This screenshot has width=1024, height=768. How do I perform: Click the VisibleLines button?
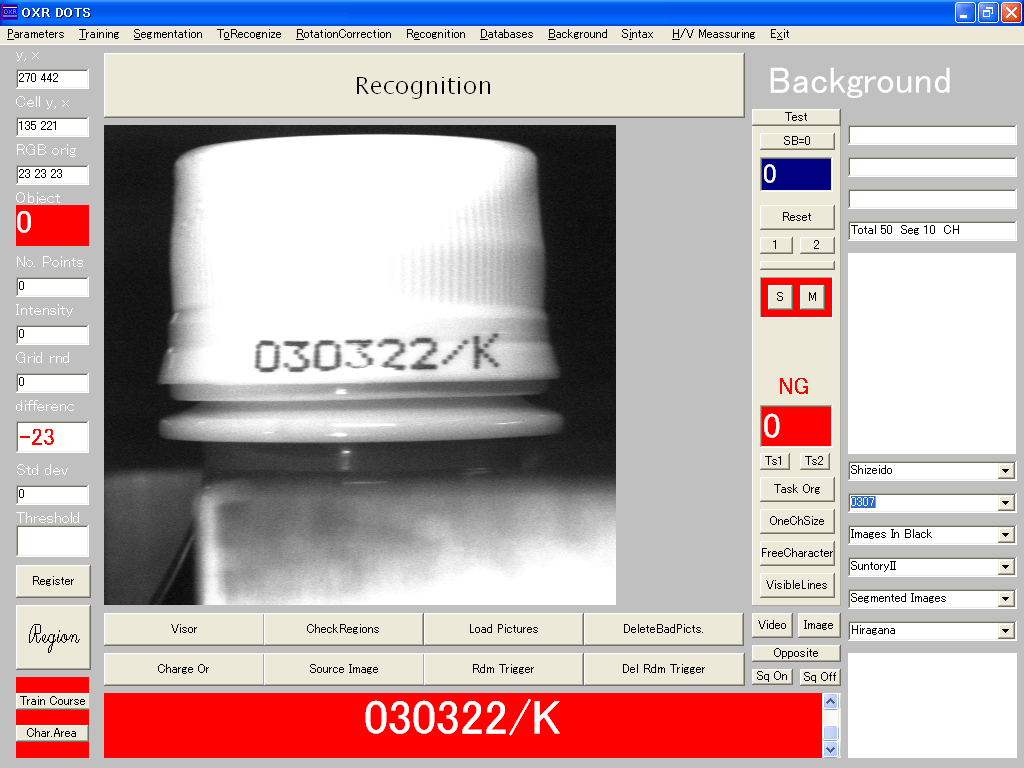click(x=796, y=585)
